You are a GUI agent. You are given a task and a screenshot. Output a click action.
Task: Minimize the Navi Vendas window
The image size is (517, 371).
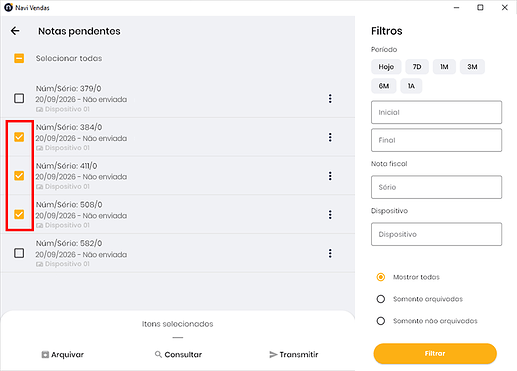[x=456, y=7]
